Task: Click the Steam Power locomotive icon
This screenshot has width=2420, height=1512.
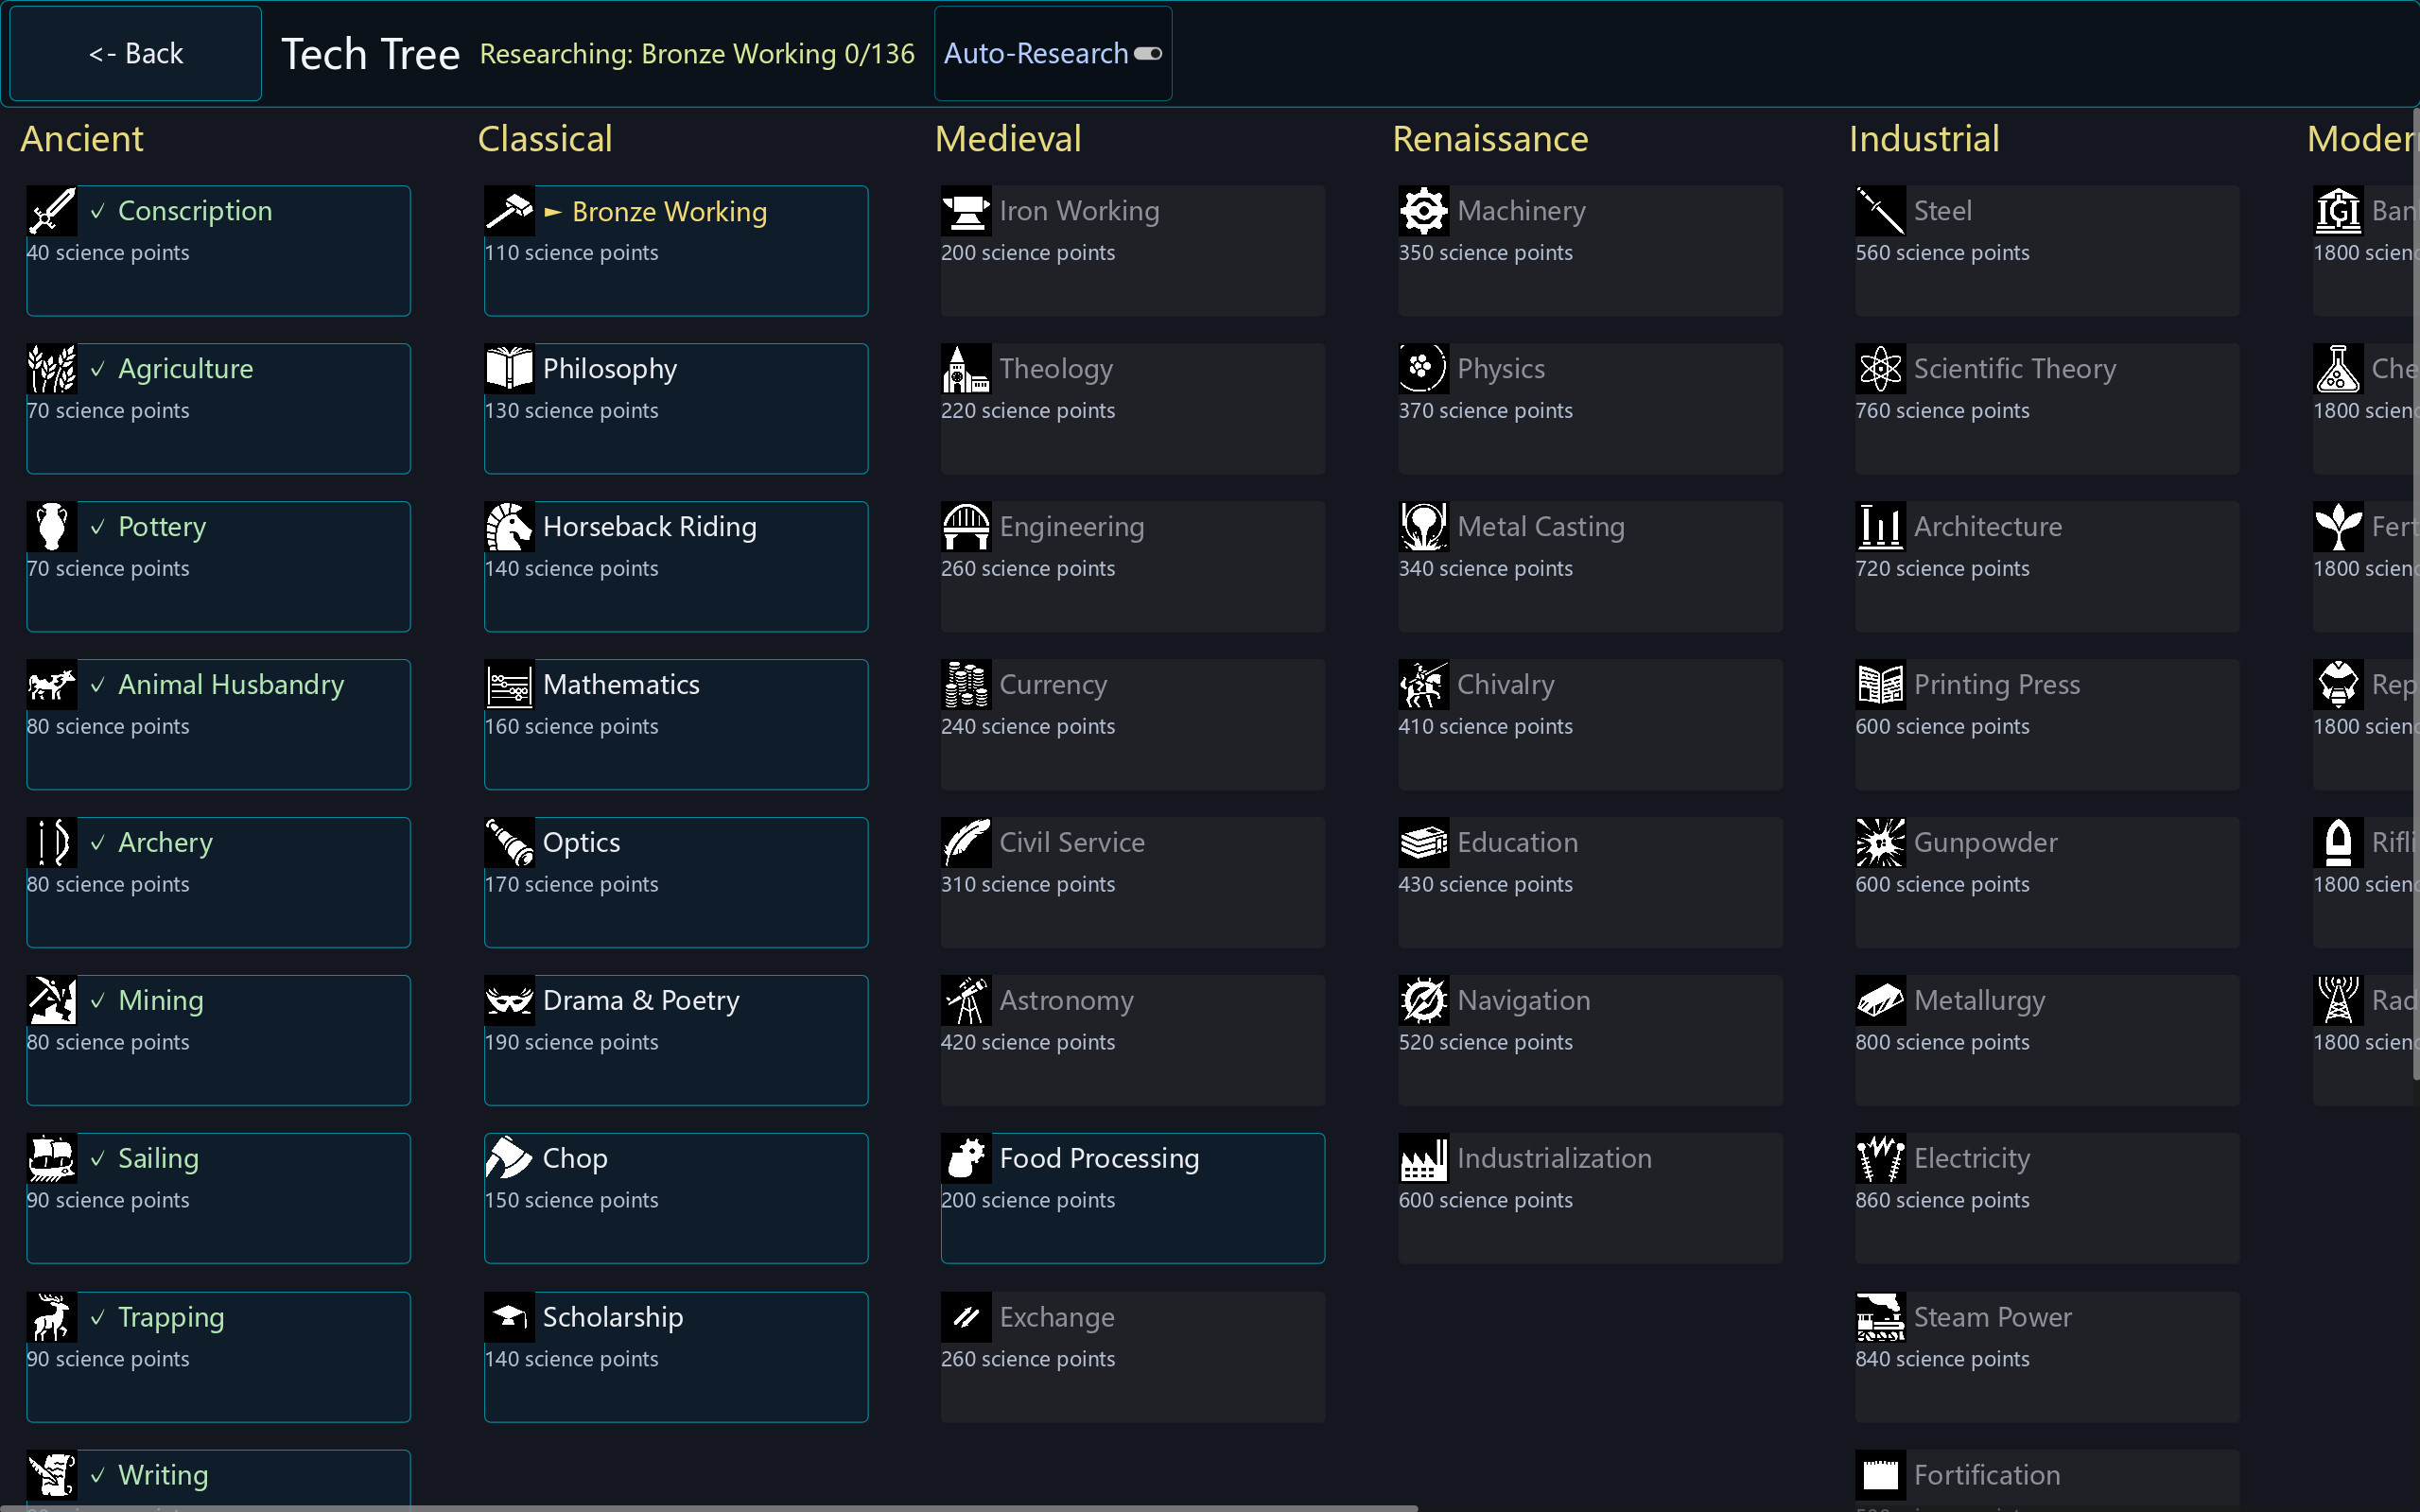Action: click(1881, 1317)
